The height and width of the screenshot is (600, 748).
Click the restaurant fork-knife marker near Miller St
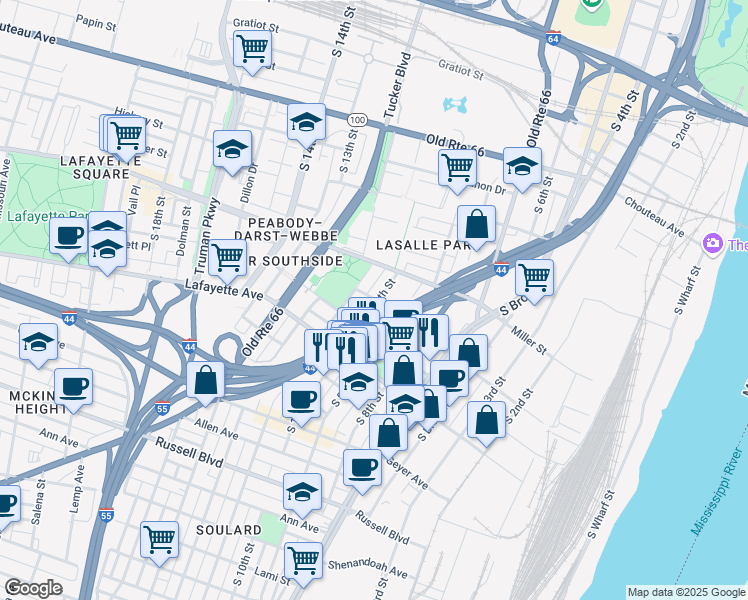[x=432, y=332]
